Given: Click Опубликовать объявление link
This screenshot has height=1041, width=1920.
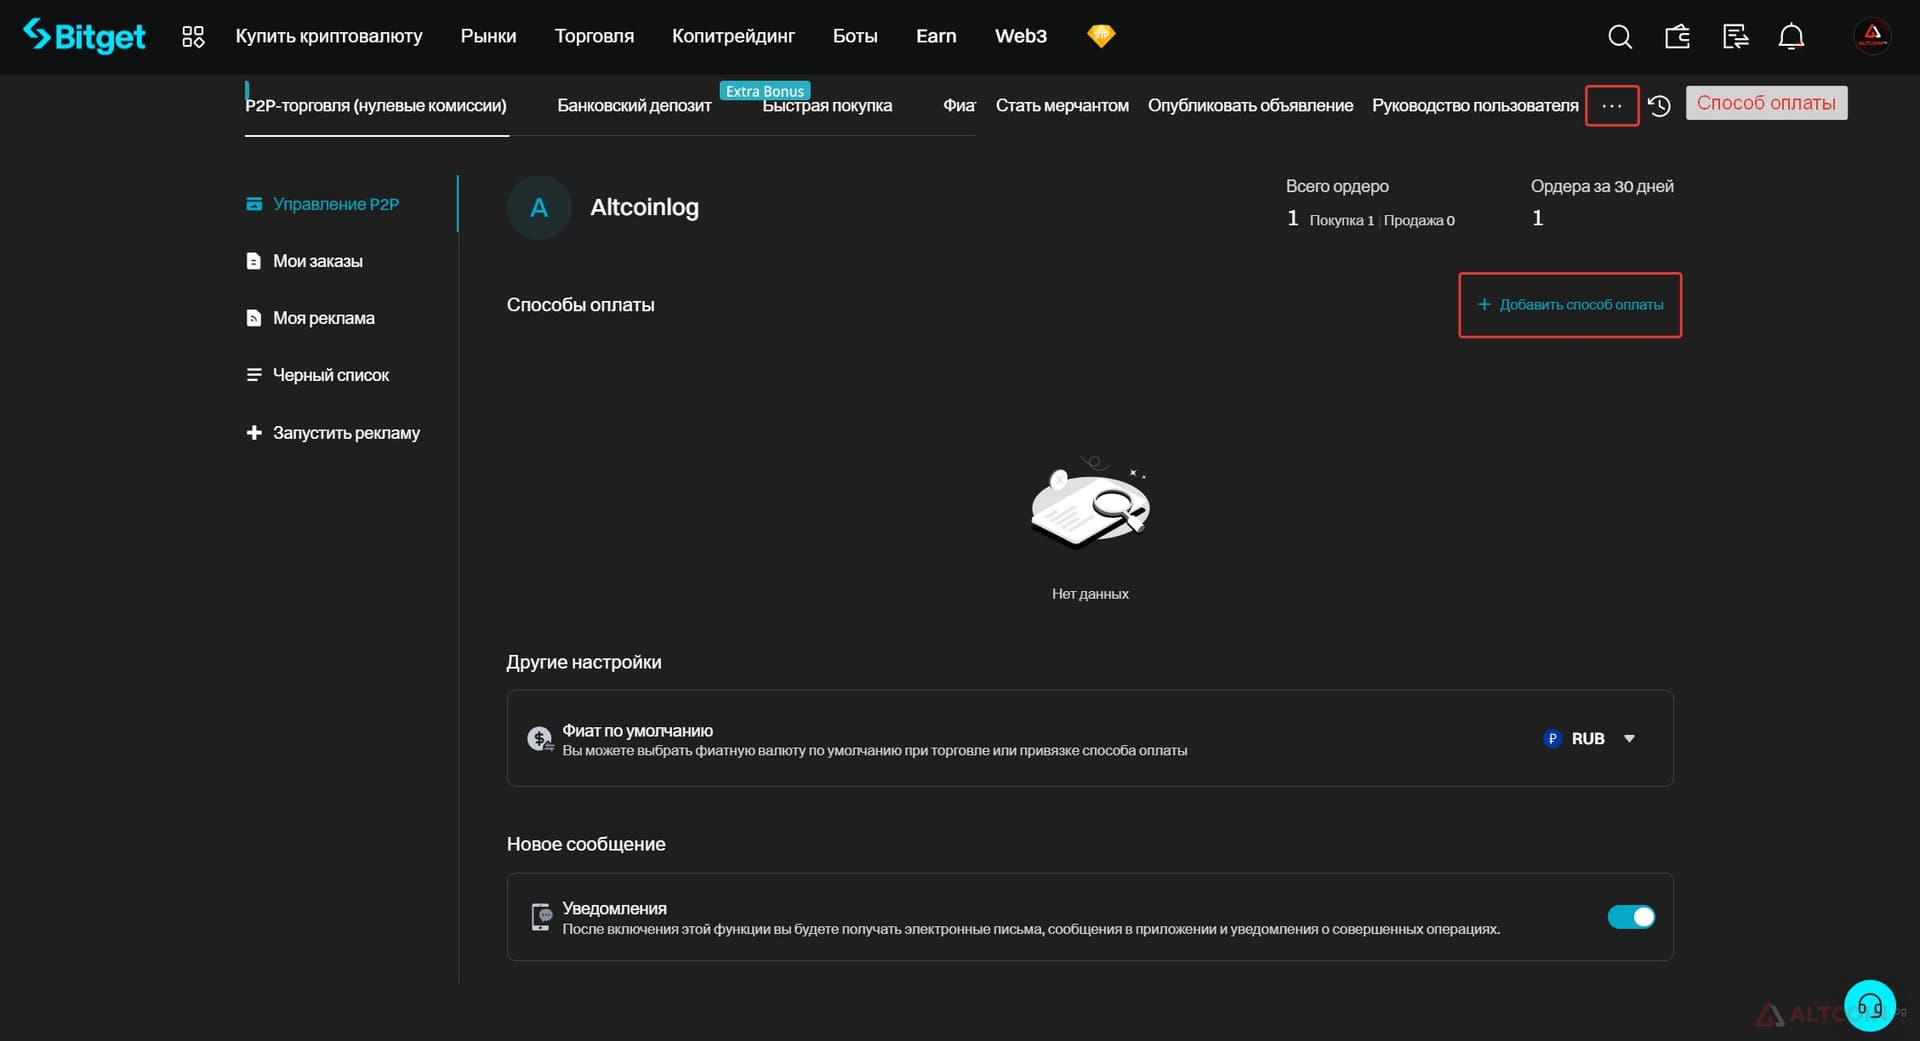Looking at the screenshot, I should pyautogui.click(x=1250, y=106).
